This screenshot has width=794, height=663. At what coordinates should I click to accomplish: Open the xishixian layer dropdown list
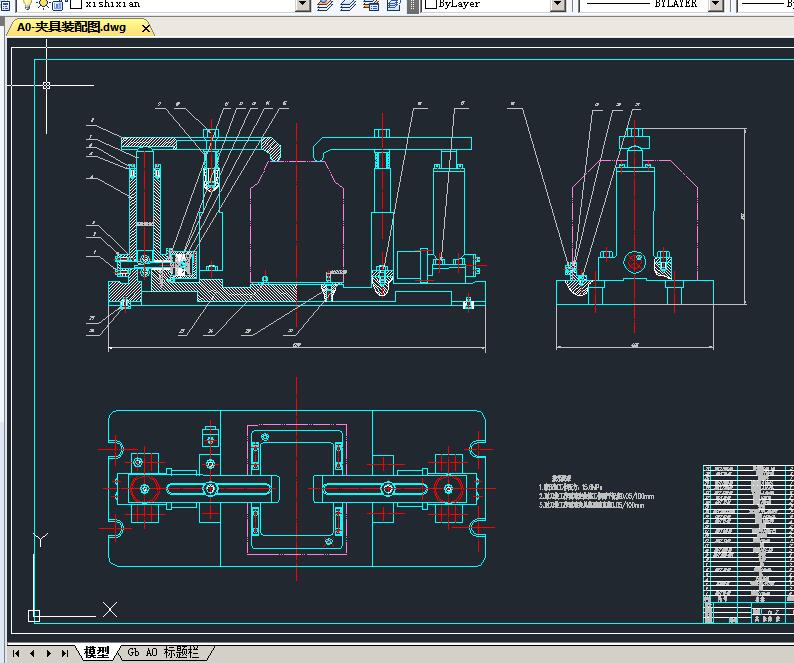coord(303,5)
